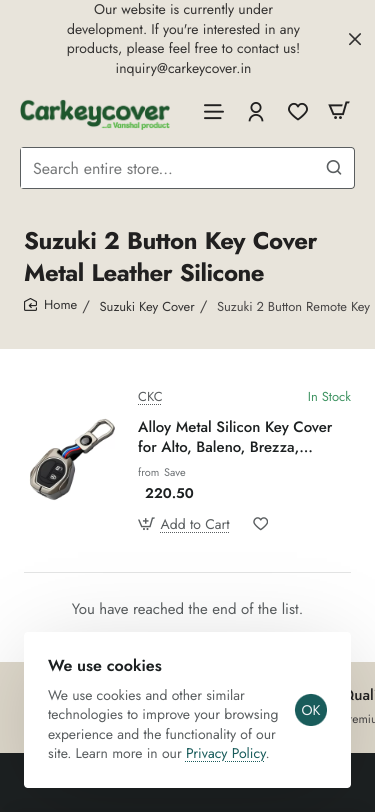The height and width of the screenshot is (812, 375).
Task: Open the shopping cart icon in header
Action: (339, 111)
